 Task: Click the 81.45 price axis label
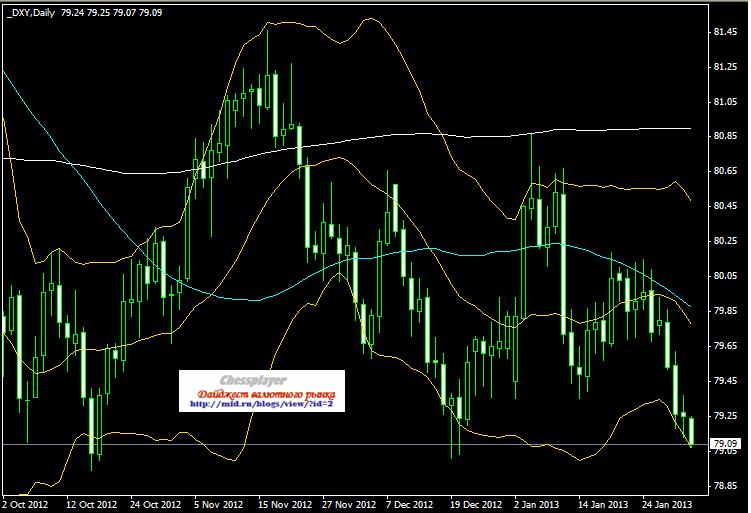point(726,32)
